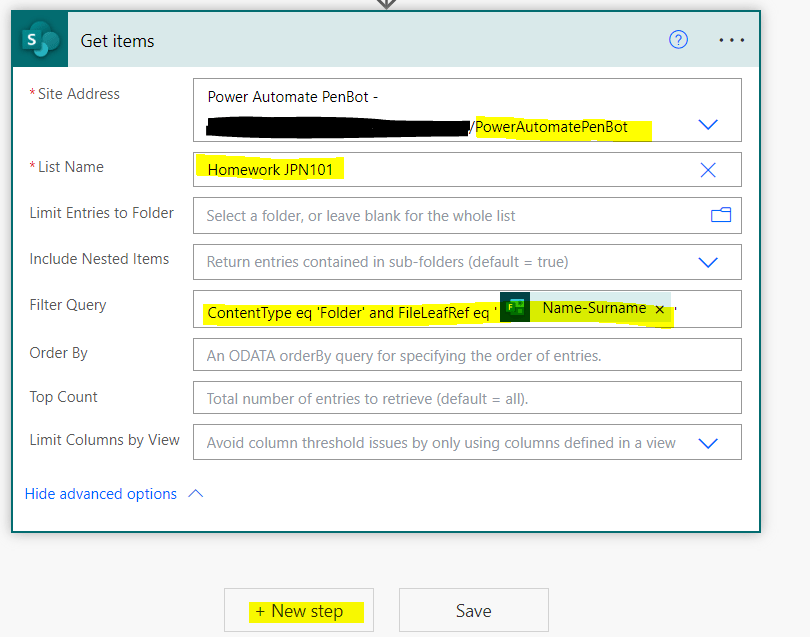Screen dimensions: 810x637
Task: Click the Limit Entries to Folder field
Action: click(x=450, y=215)
